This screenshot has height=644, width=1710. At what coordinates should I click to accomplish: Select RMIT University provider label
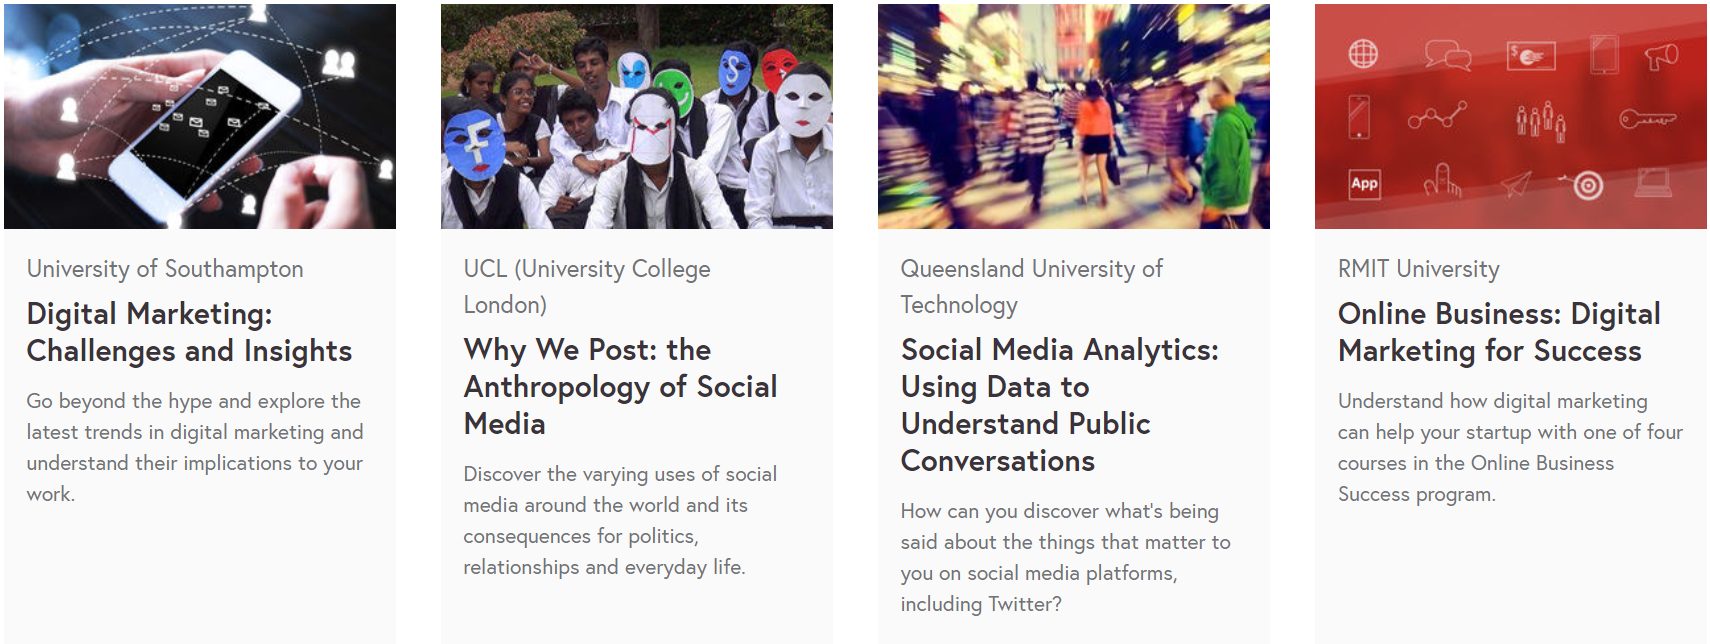click(x=1418, y=269)
